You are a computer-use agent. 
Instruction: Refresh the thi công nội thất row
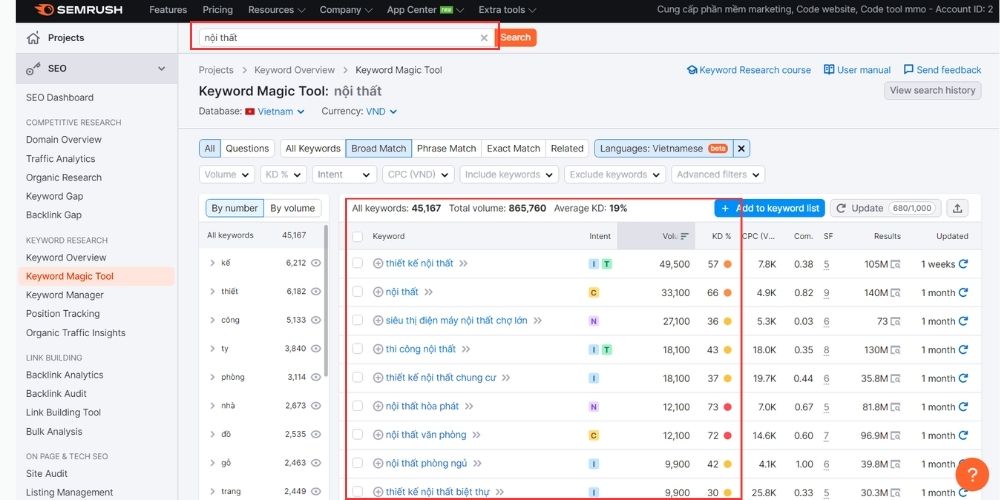coord(963,349)
